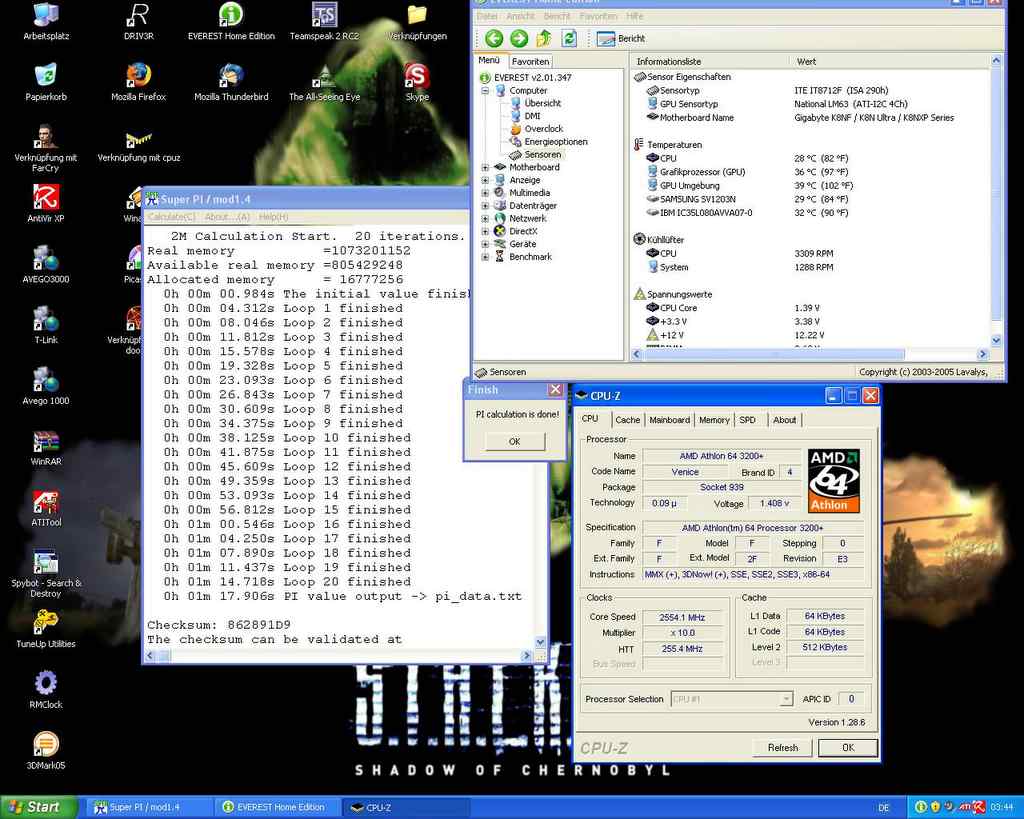The image size is (1024, 819).
Task: Switch to the Mainboard tab in CPU-Z
Action: coord(669,420)
